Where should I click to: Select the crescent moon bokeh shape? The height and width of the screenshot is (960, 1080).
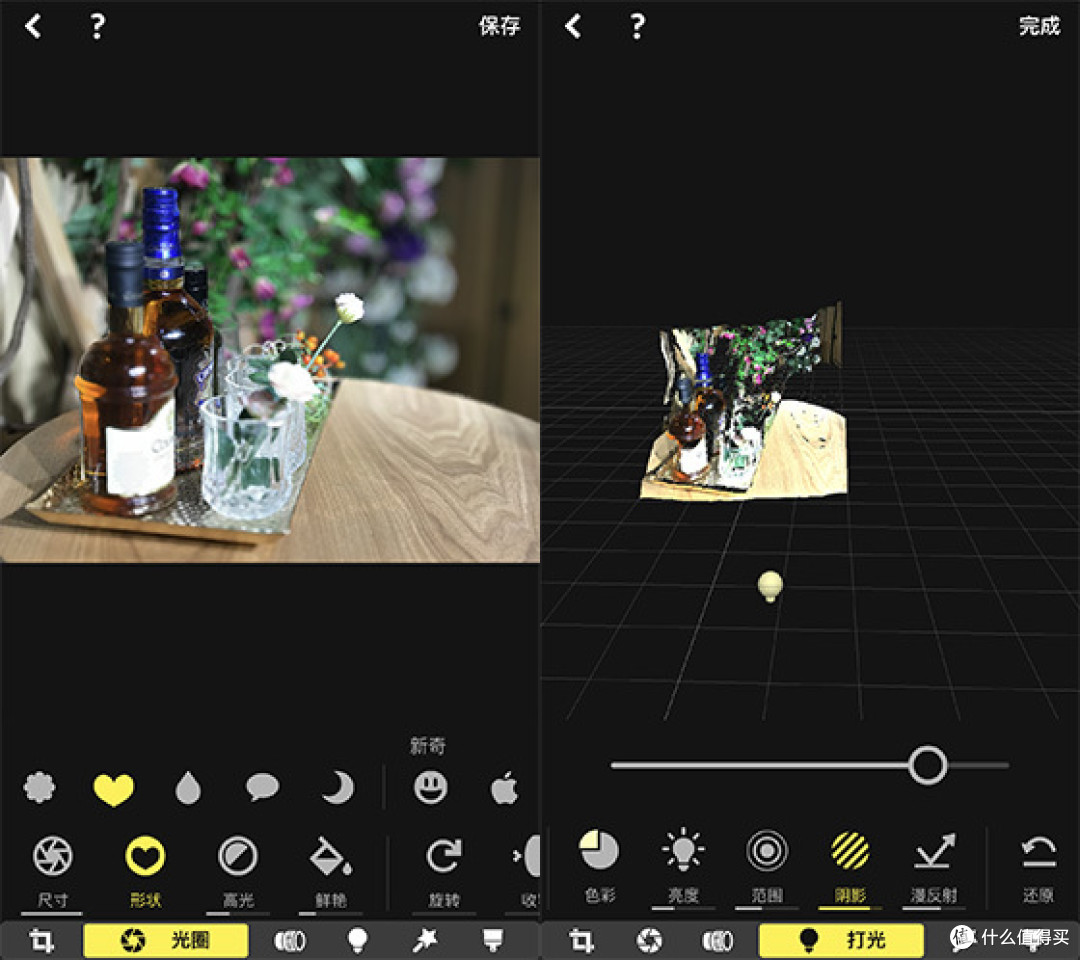click(338, 787)
